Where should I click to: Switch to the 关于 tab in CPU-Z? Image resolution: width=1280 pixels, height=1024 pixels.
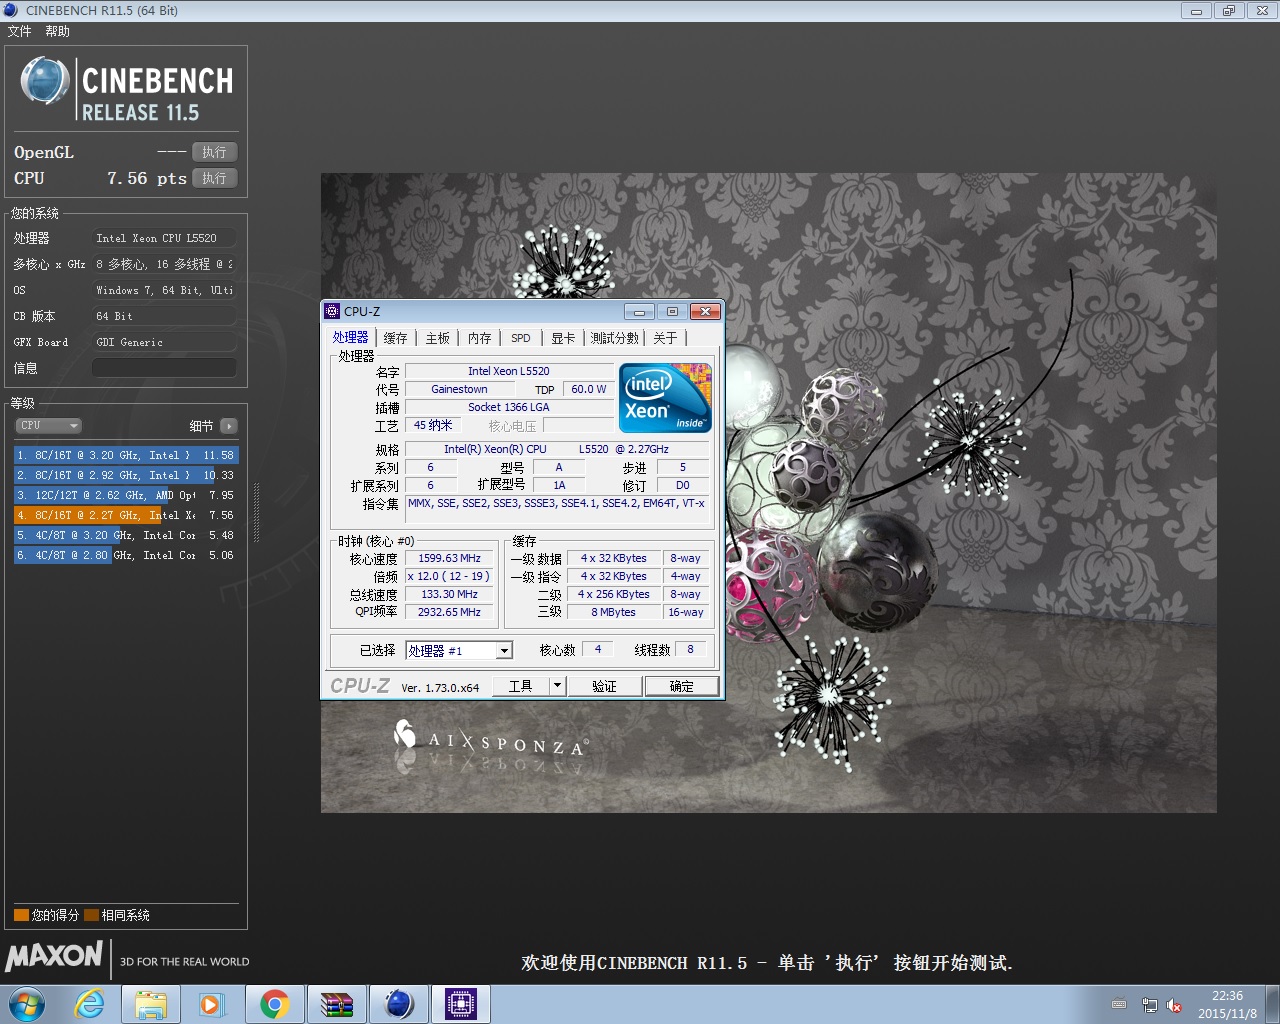click(x=665, y=338)
